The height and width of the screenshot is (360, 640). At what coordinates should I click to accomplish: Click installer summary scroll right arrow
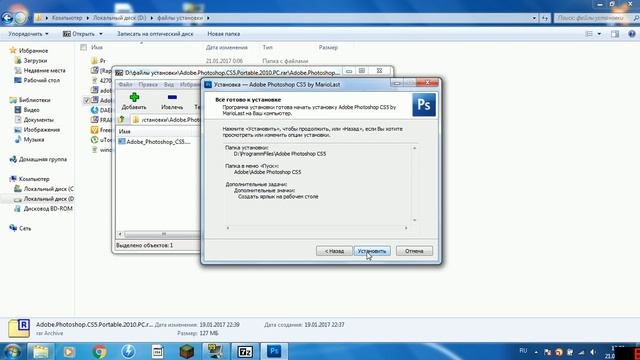[406, 228]
